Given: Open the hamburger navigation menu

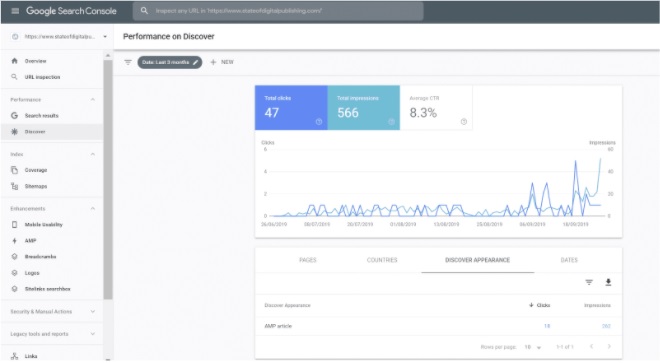Looking at the screenshot, I should pos(15,11).
